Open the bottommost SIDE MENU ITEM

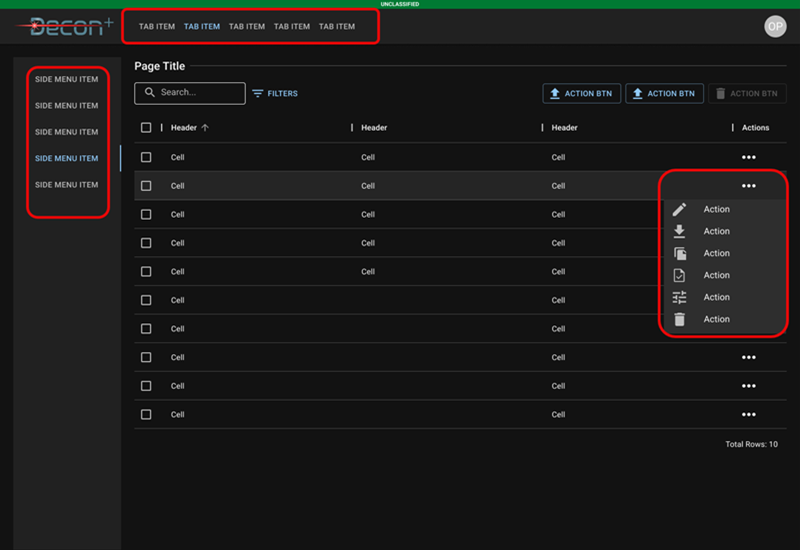(66, 185)
